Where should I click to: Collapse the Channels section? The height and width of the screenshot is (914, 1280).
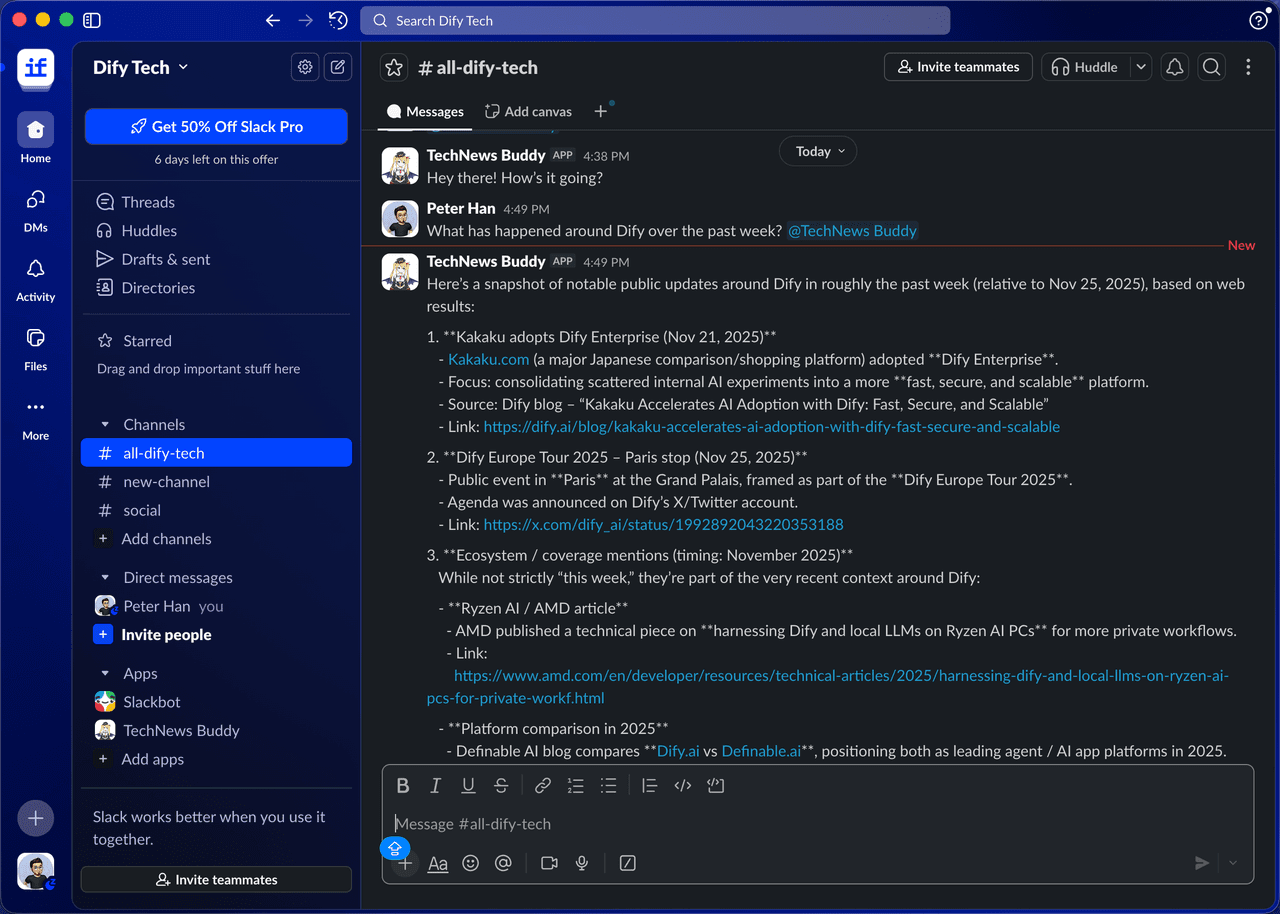105,425
